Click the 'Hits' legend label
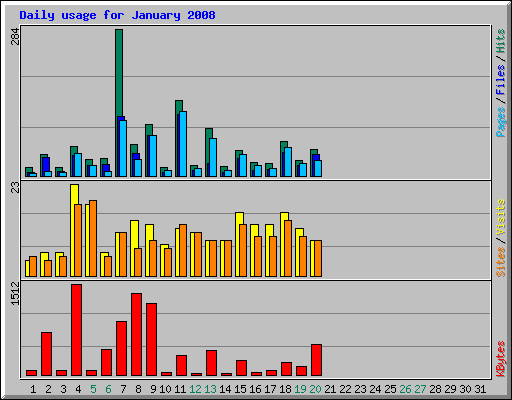 [x=501, y=41]
